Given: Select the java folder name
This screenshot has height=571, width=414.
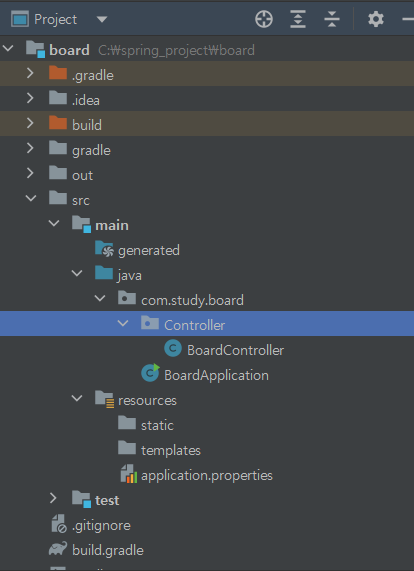Looking at the screenshot, I should pos(130,276).
